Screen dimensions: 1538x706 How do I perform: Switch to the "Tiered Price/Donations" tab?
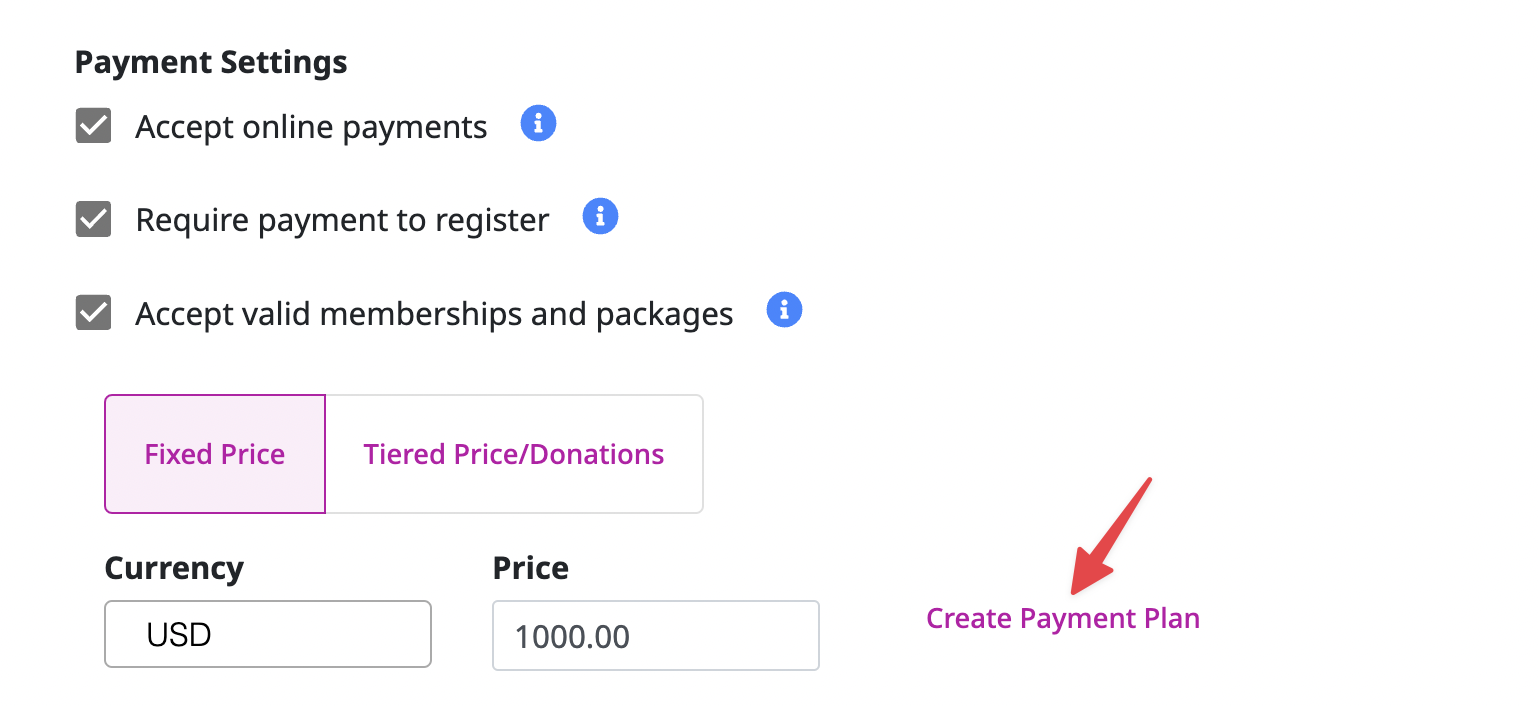point(513,454)
